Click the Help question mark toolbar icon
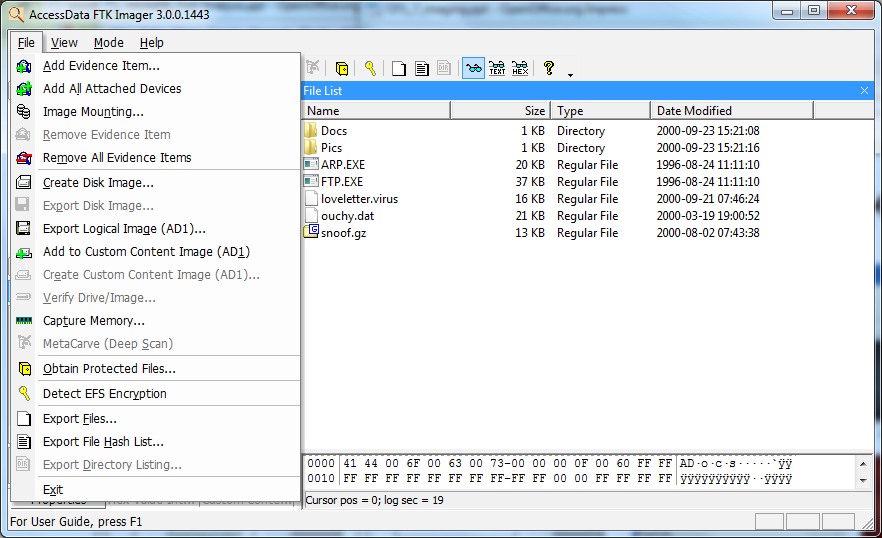 pyautogui.click(x=549, y=68)
